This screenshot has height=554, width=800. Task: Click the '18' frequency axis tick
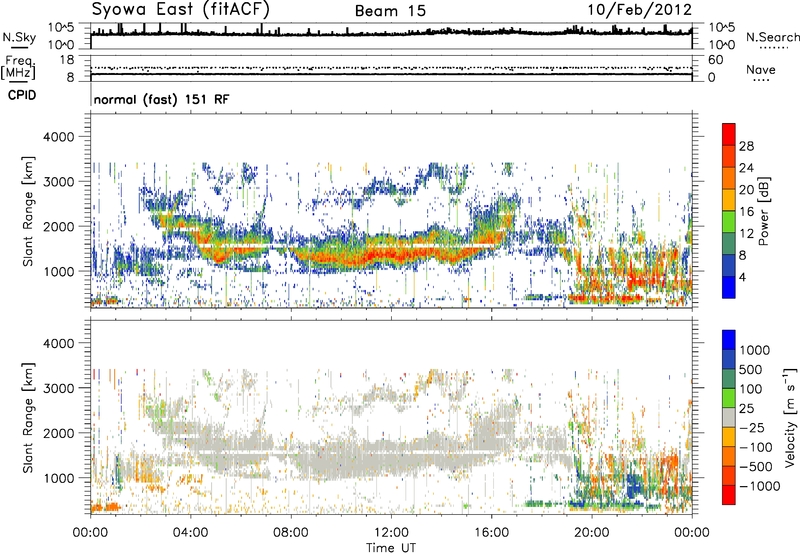pos(67,60)
